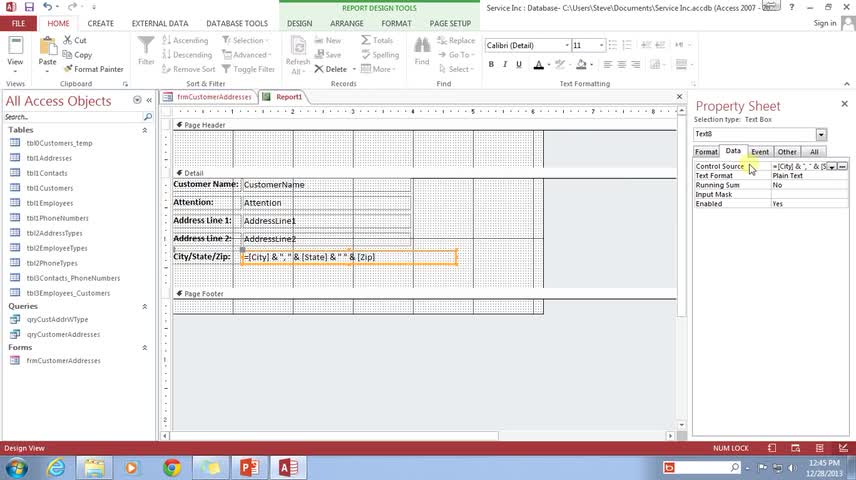Switch to the DESIGN ribbon tab
Viewport: 856px width, 480px height.
[300, 23]
